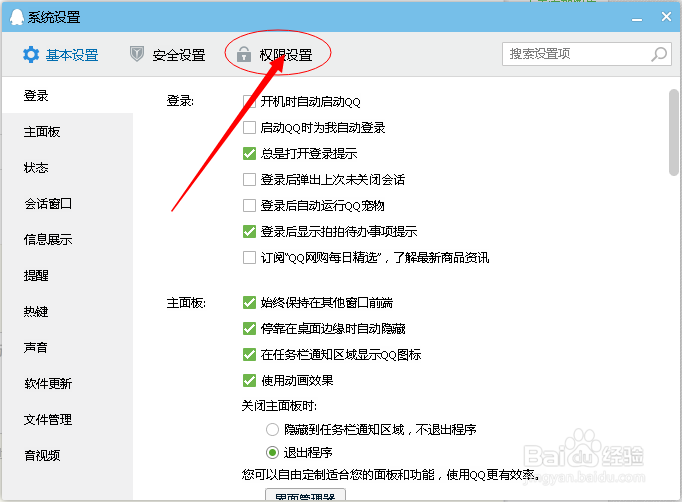Select 文件管理 in sidebar
Screen dimensions: 682x502
67,420
